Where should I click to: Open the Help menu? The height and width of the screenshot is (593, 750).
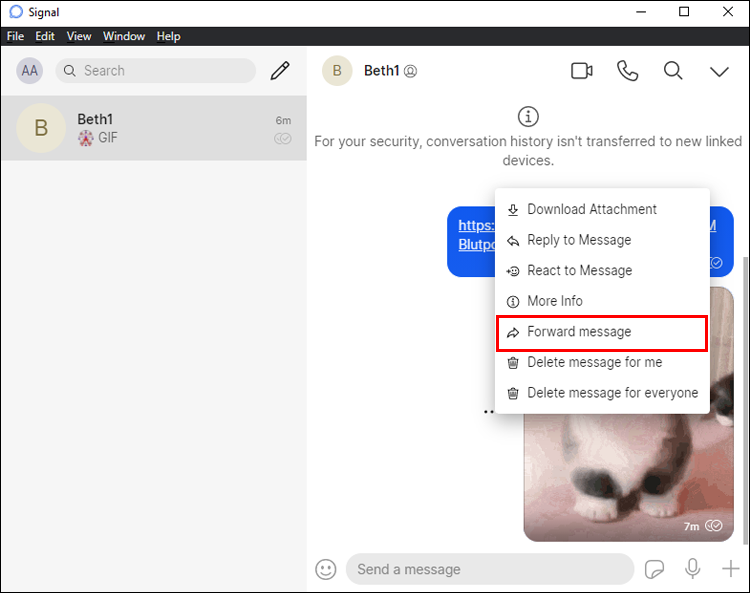point(168,36)
